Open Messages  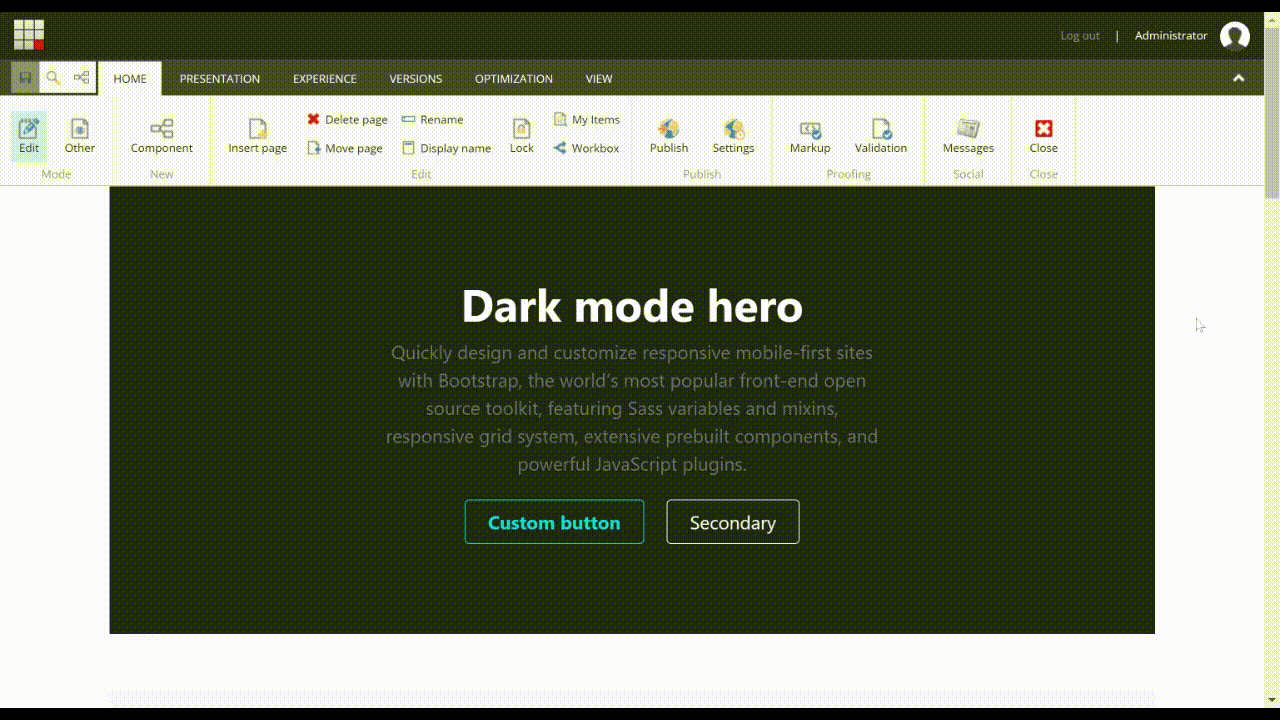(x=968, y=136)
